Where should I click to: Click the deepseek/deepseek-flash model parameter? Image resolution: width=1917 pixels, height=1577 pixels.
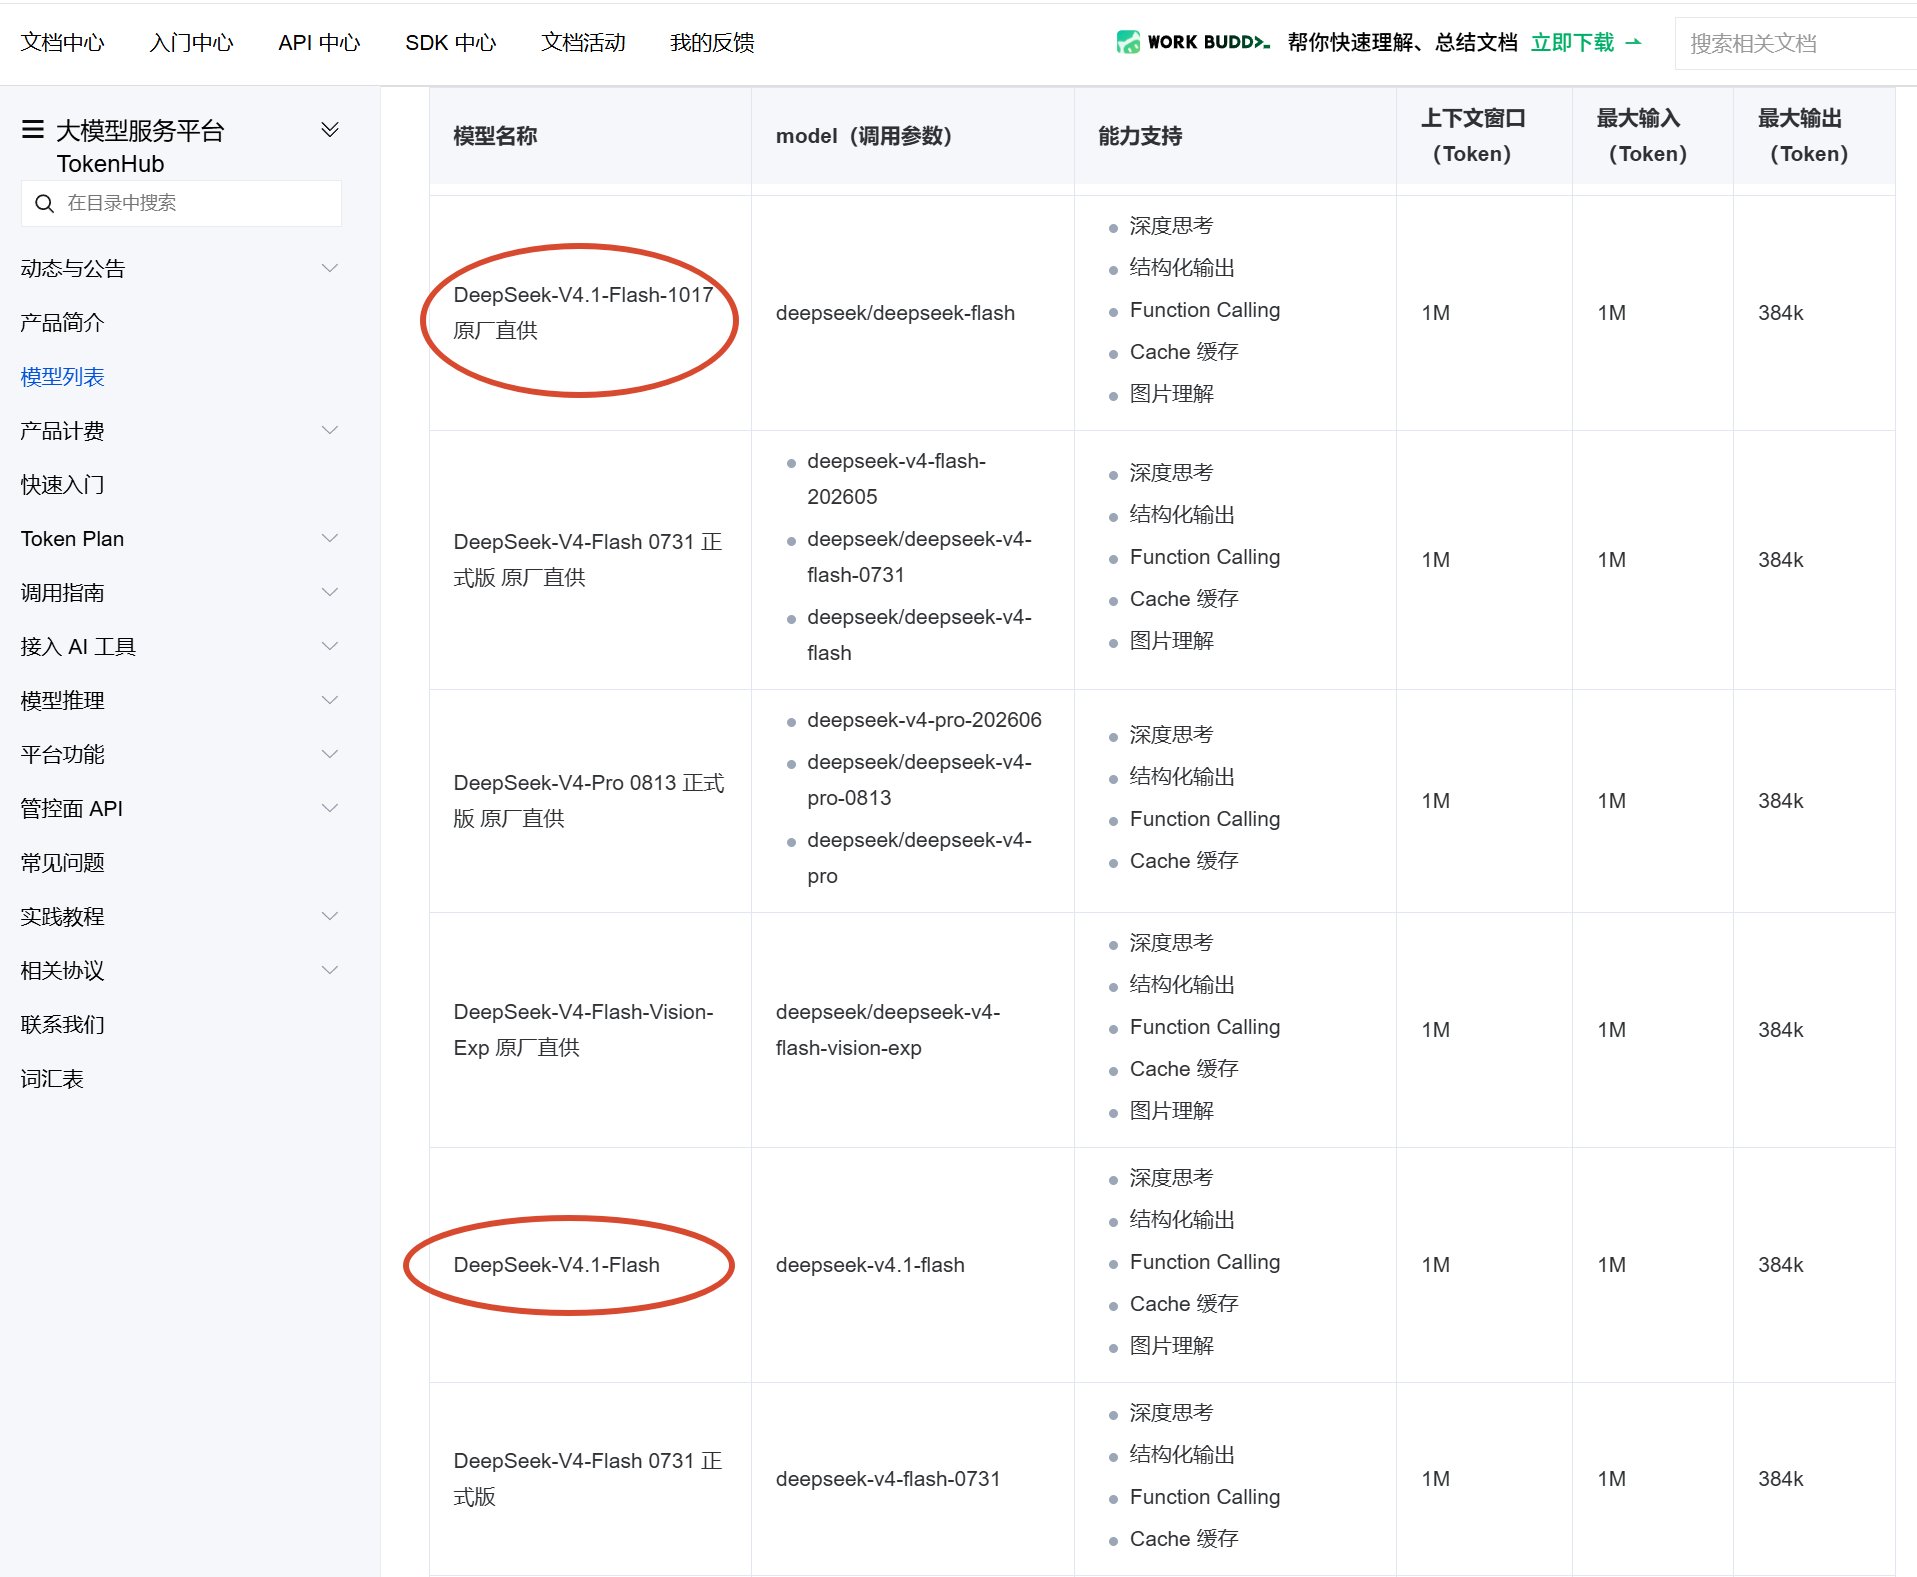(895, 313)
